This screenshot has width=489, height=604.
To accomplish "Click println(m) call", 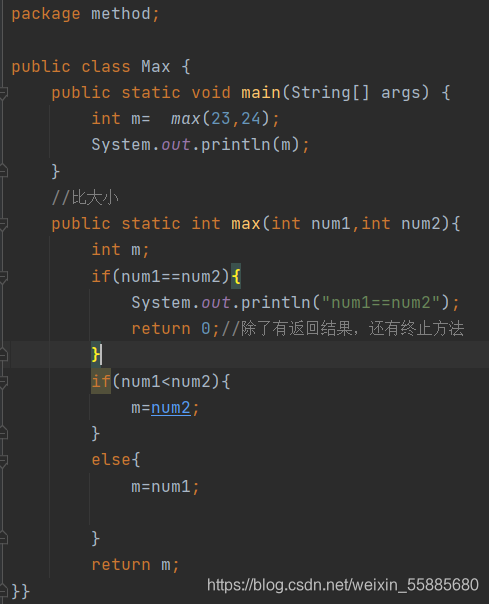I will (x=250, y=145).
